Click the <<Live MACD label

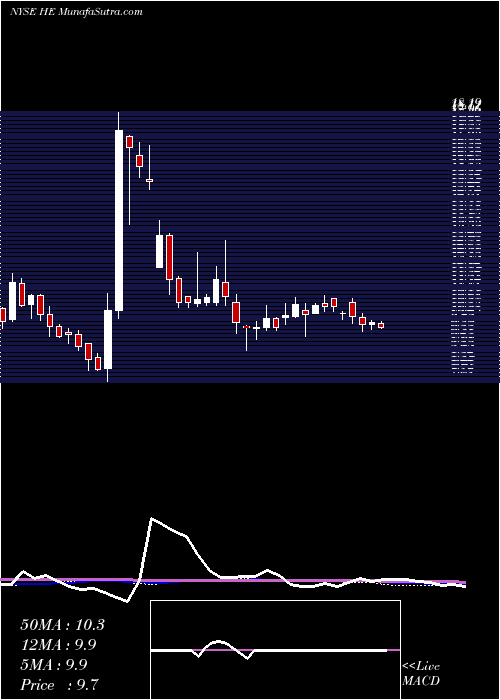point(421,673)
